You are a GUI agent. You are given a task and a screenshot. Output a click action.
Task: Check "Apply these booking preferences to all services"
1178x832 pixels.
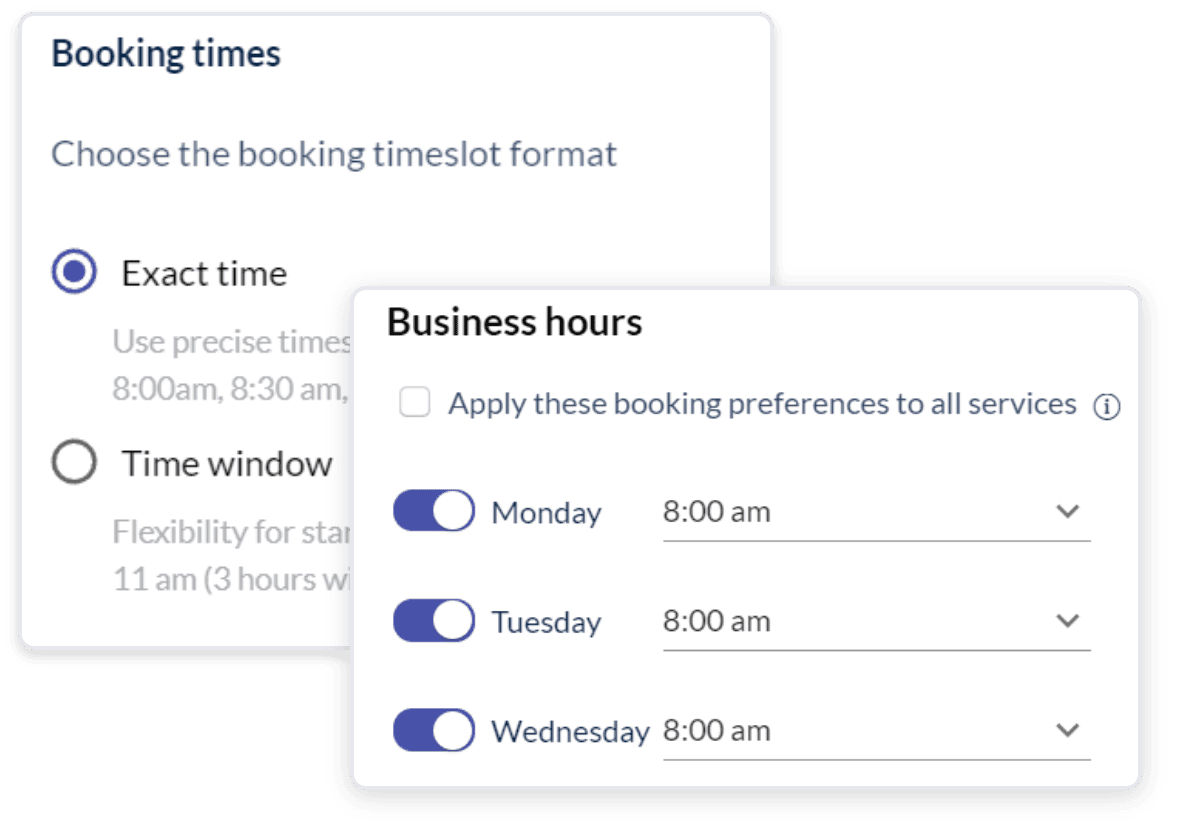[414, 403]
